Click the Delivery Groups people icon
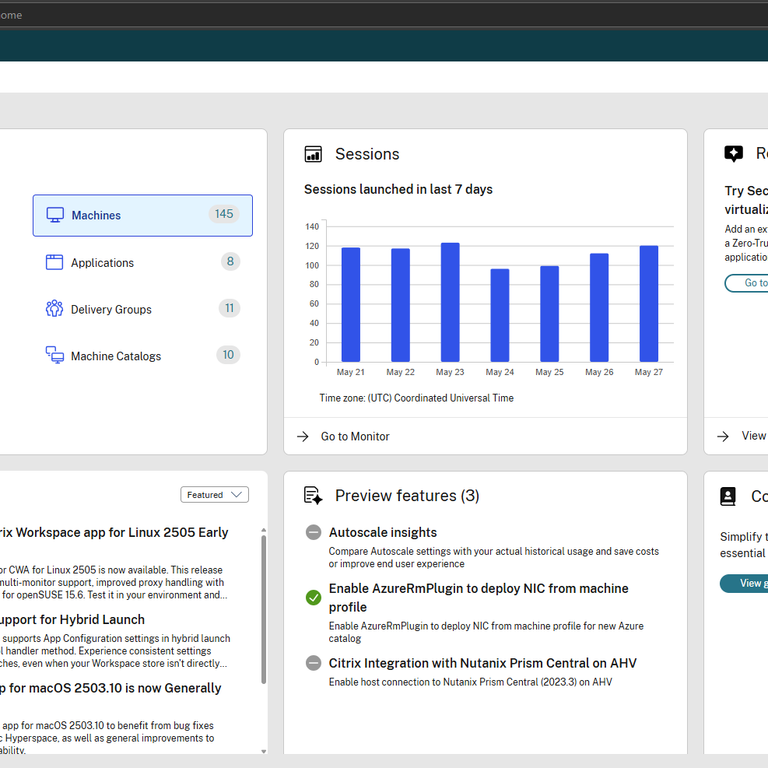Image resolution: width=768 pixels, height=768 pixels. [54, 309]
